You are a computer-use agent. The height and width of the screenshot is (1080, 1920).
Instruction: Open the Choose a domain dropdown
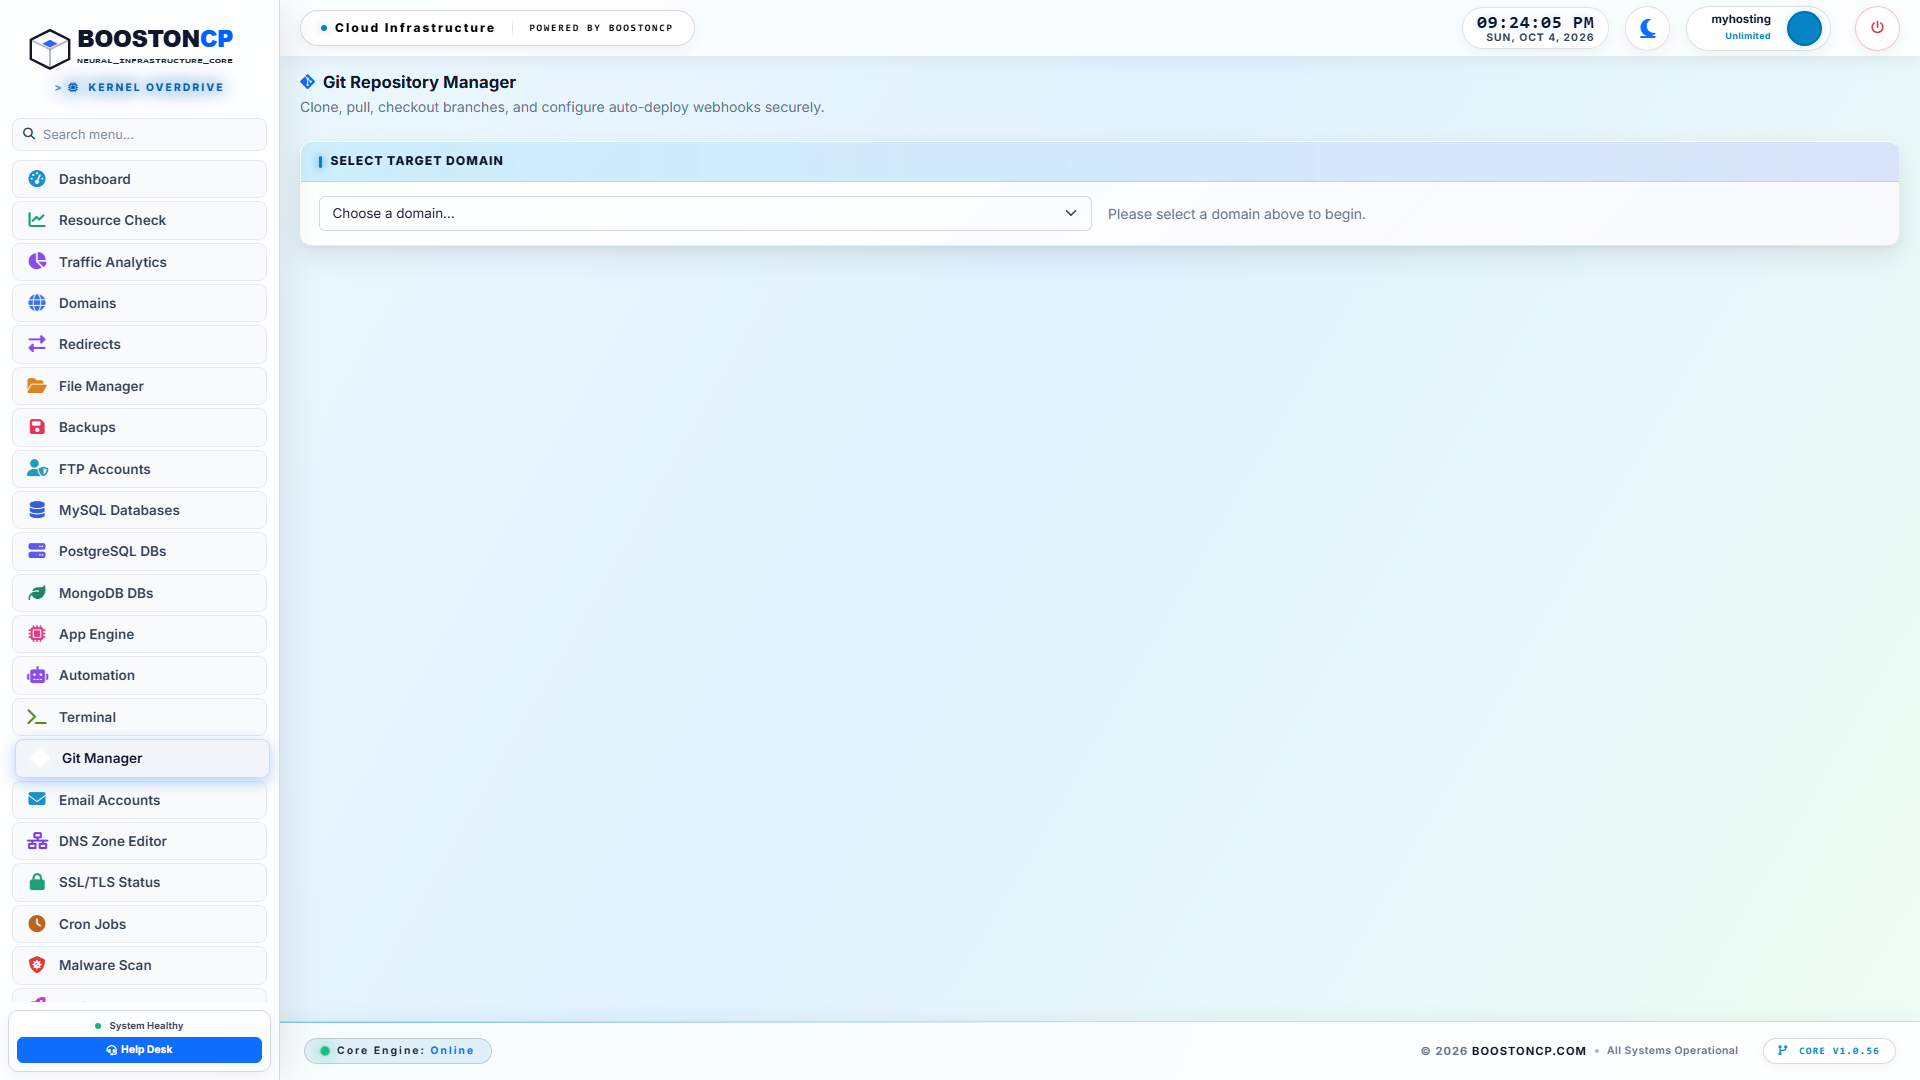tap(705, 213)
